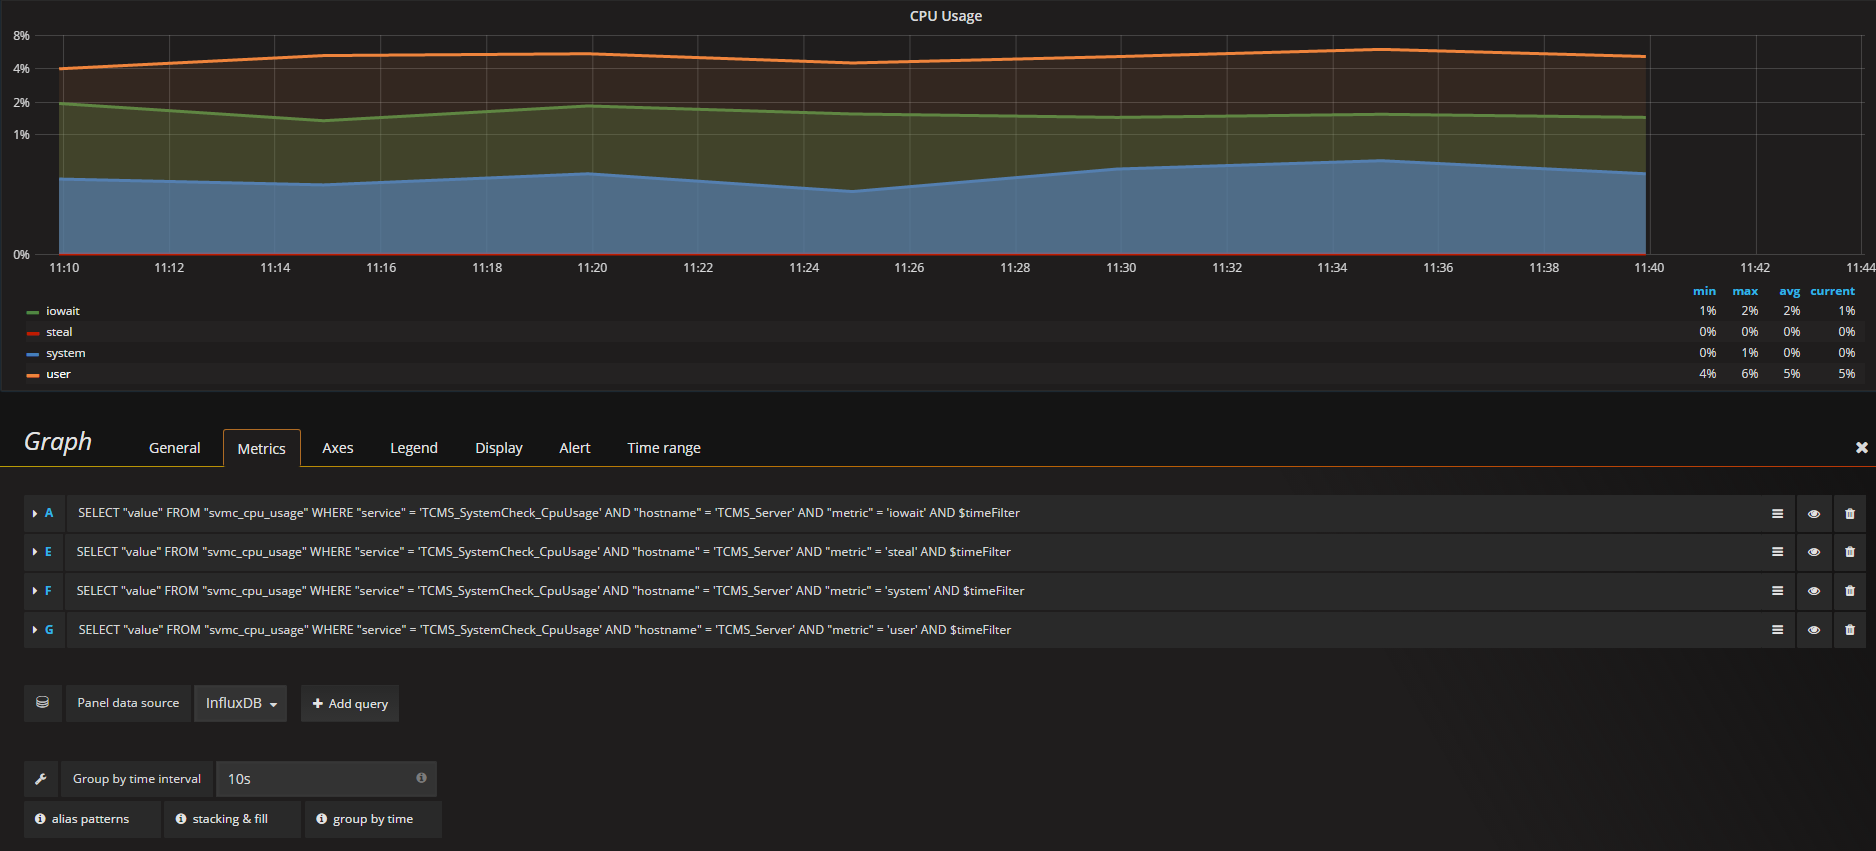Image resolution: width=1876 pixels, height=851 pixels.
Task: Toggle the steal series in the legend
Action: 59,332
